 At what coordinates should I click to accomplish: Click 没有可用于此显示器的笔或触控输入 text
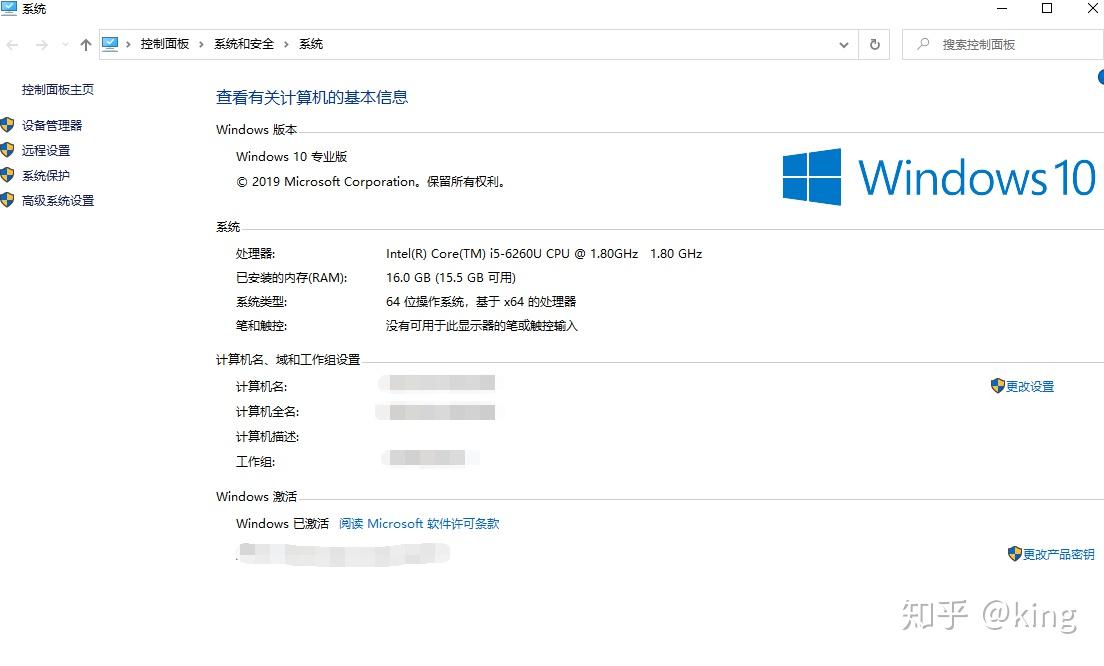click(482, 325)
